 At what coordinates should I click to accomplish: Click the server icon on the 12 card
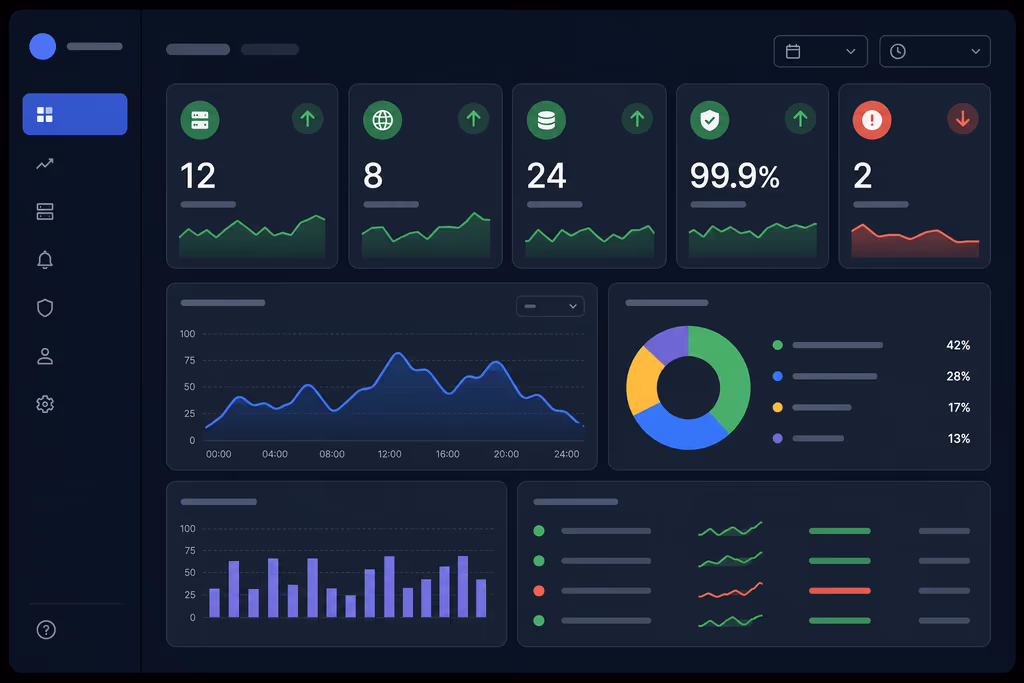(200, 120)
